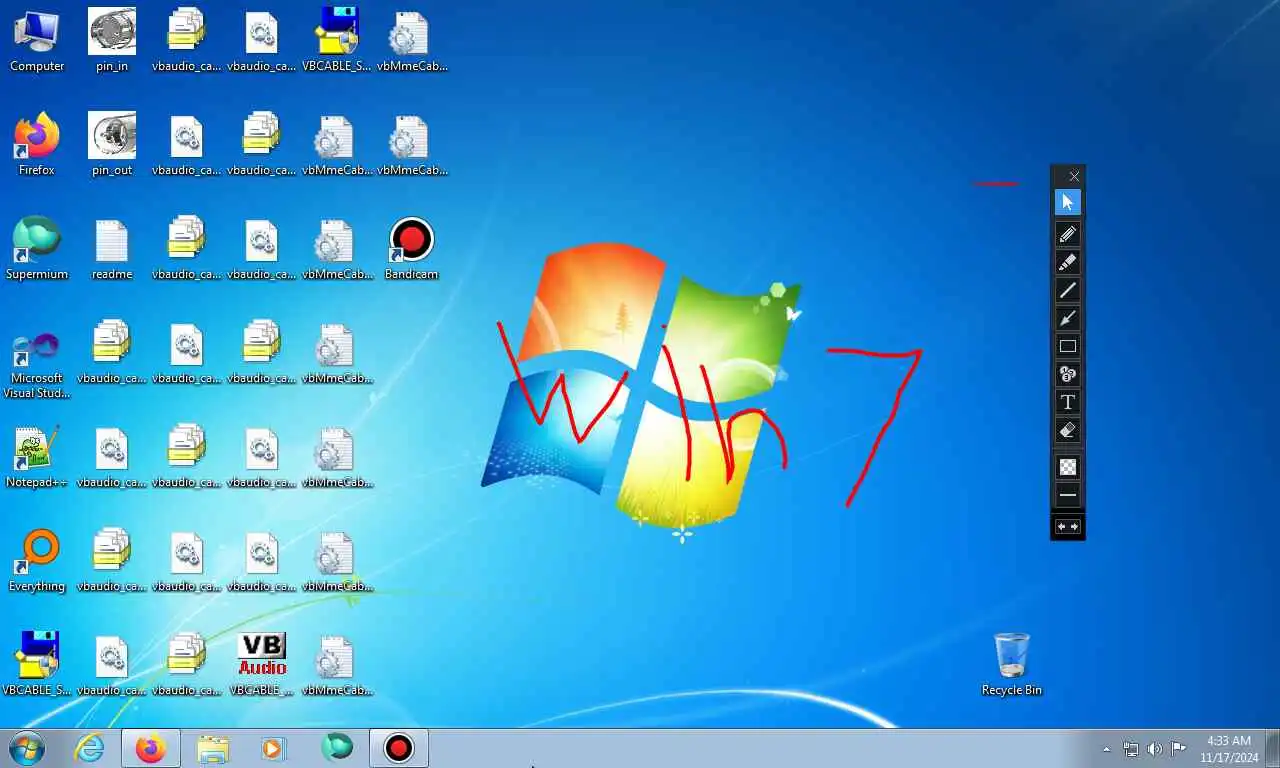Image resolution: width=1280 pixels, height=768 pixels.
Task: Select the Everything search desktop shortcut
Action: point(37,561)
